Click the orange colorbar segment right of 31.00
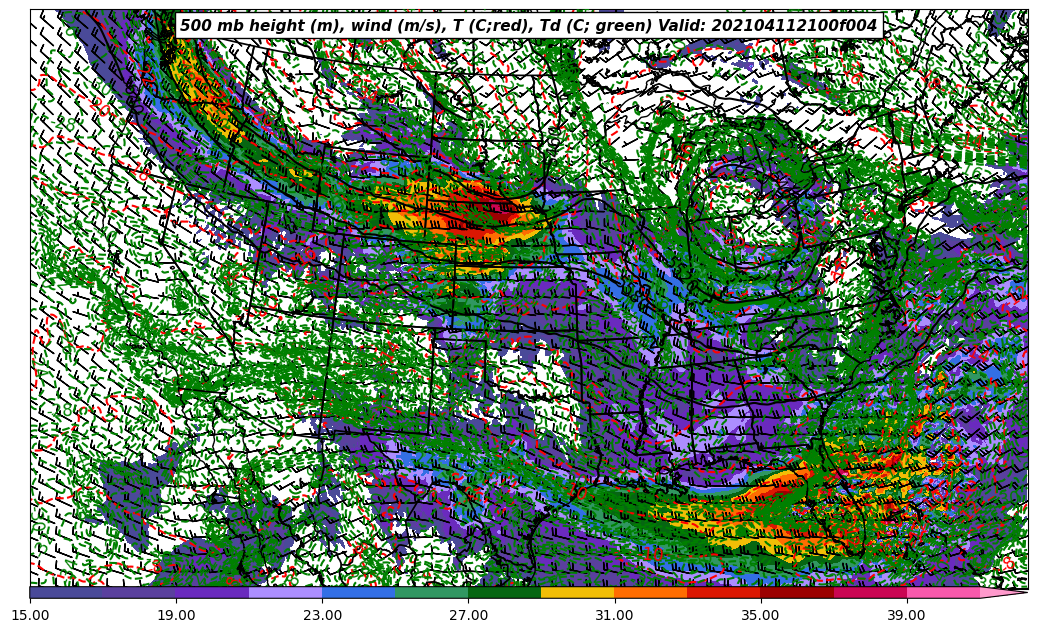The image size is (1037, 632). 650,592
